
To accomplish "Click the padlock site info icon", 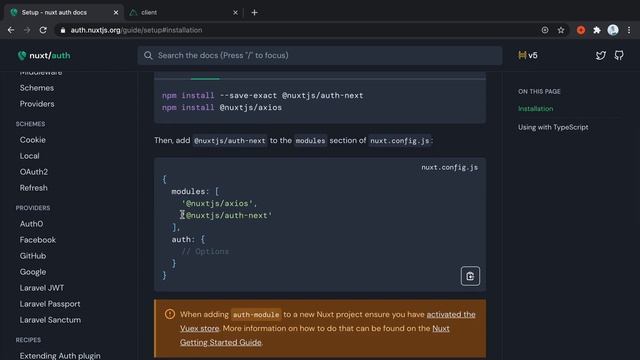I will coord(62,30).
